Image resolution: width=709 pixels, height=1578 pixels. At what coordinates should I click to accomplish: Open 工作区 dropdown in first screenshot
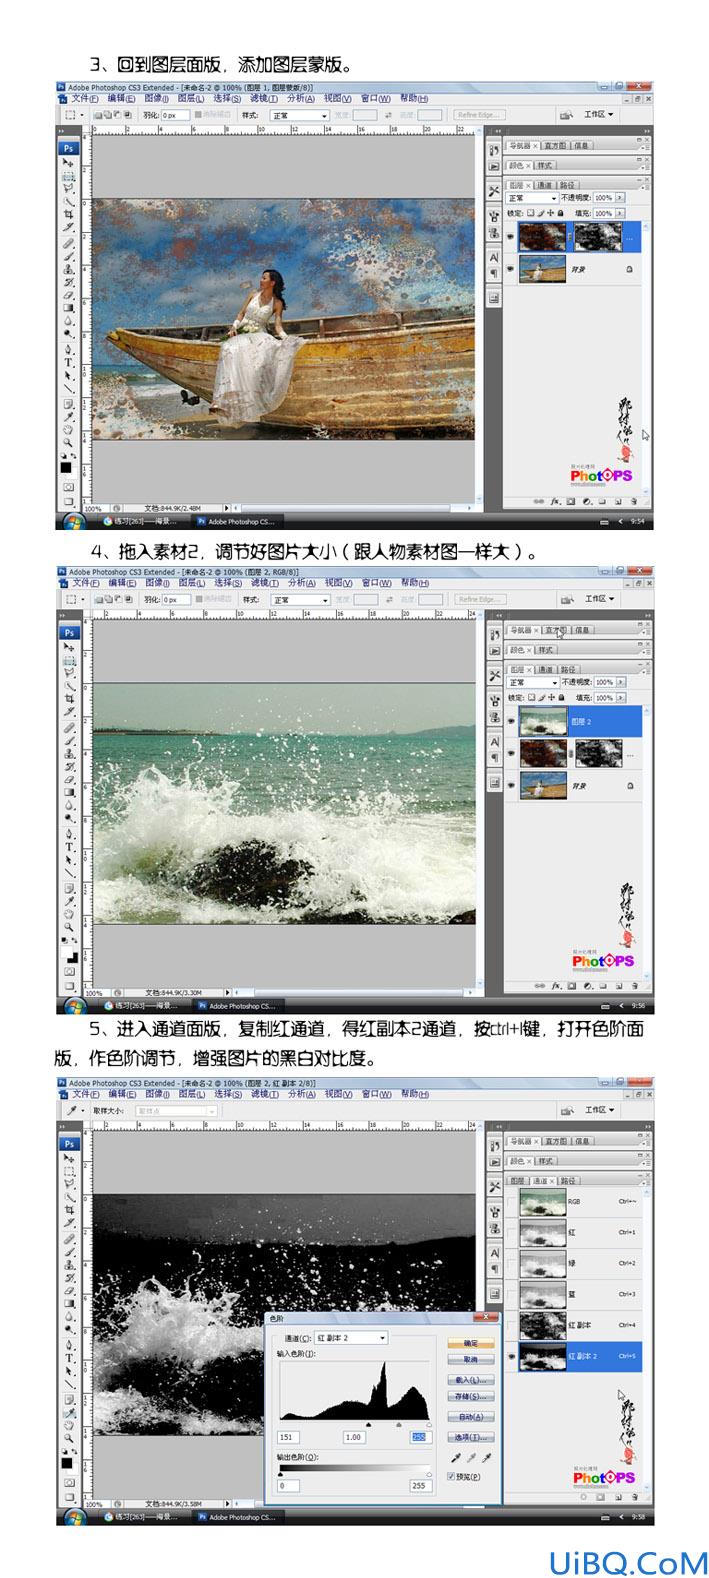[x=599, y=115]
